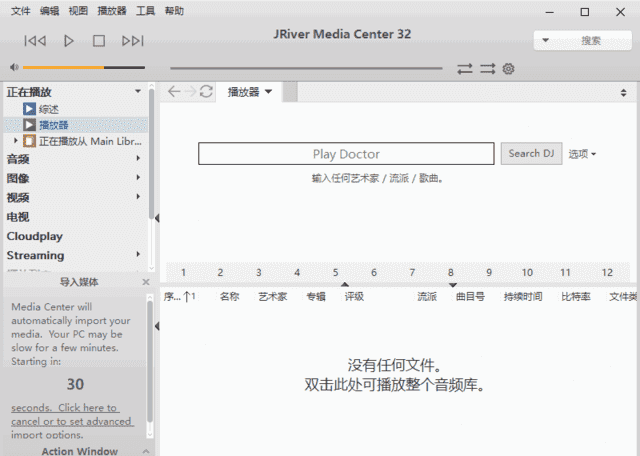640x456 pixels.
Task: Open the 工具 menu
Action: coord(145,11)
